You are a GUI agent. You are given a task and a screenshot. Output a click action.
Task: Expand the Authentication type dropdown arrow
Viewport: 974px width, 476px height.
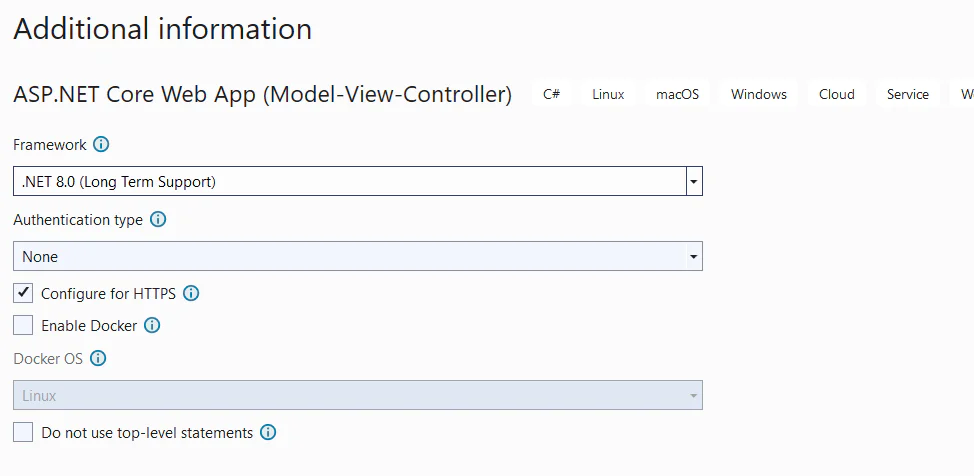coord(694,256)
